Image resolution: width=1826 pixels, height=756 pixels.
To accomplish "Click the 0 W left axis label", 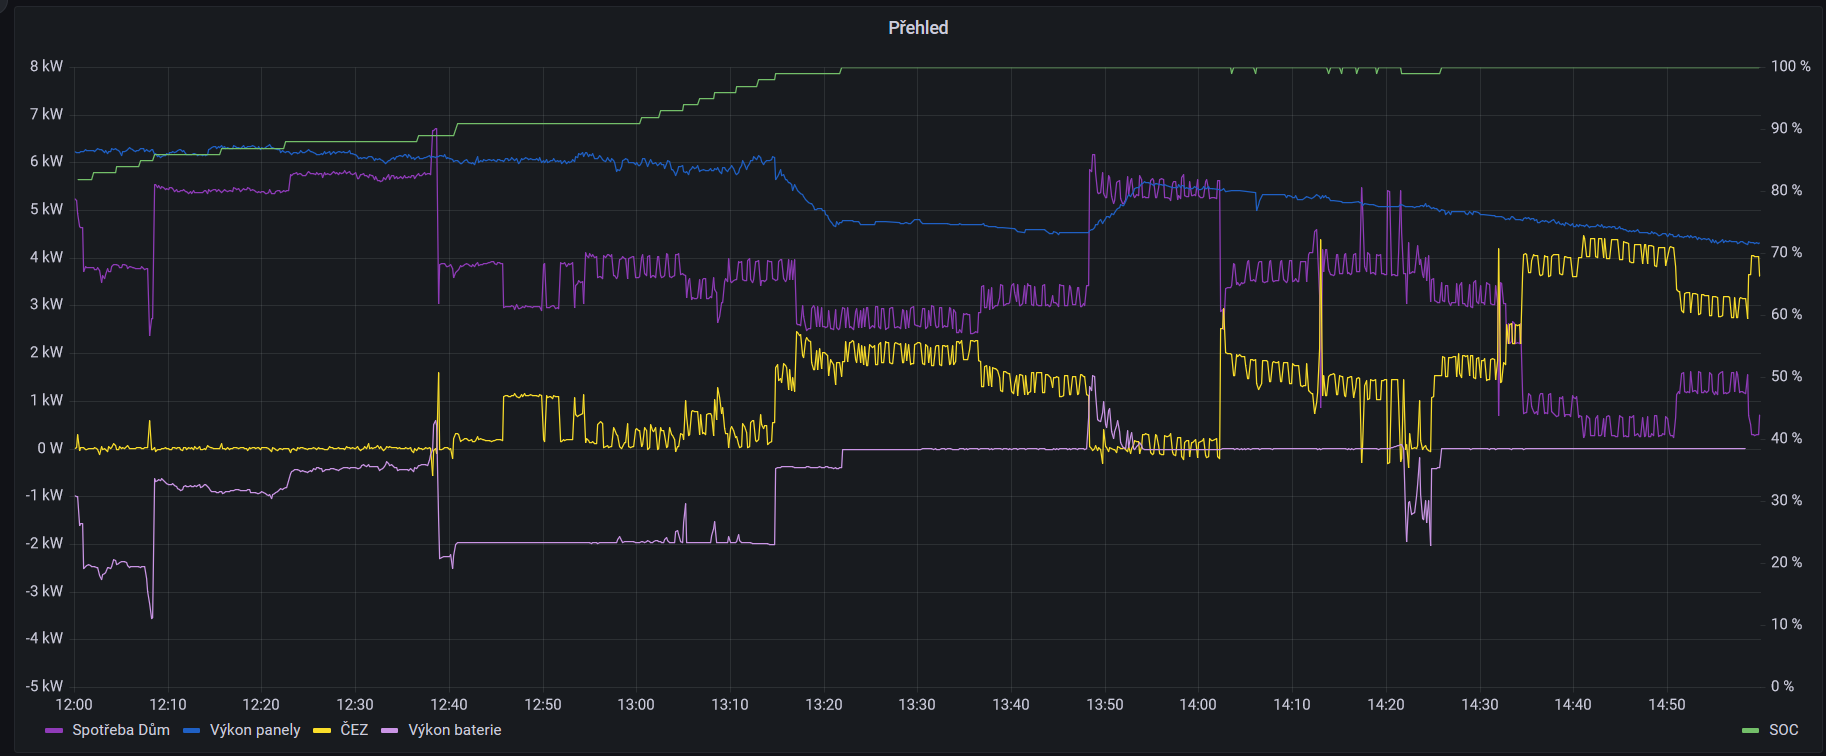I will pos(50,448).
